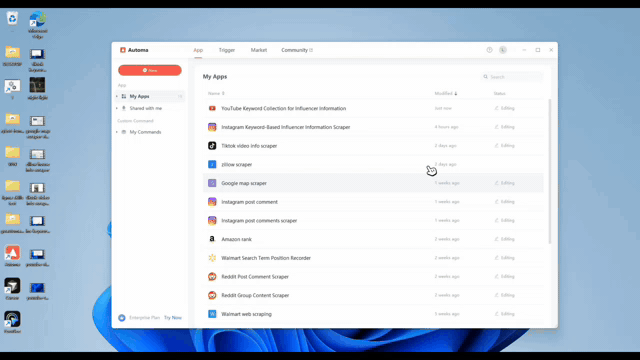The width and height of the screenshot is (640, 360).
Task: Open Reddit Post Comment Scraper
Action: (x=255, y=277)
